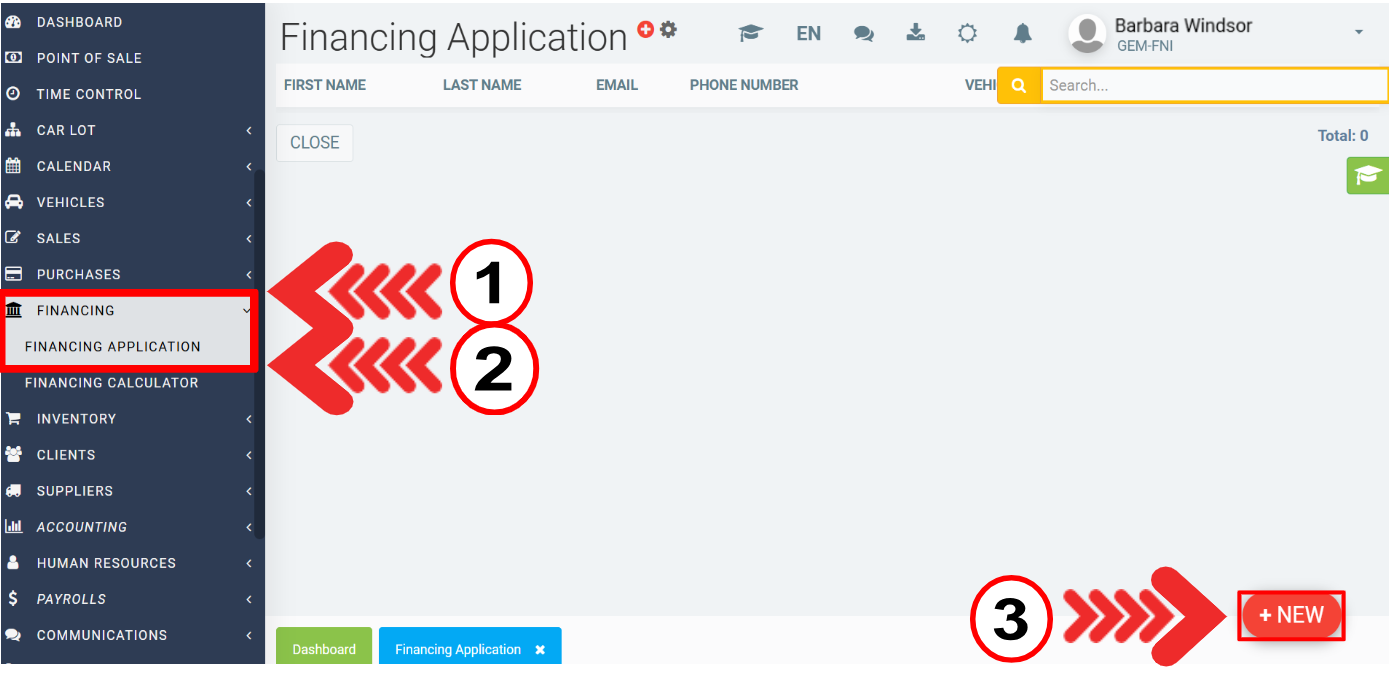Click the download icon in top bar

click(915, 33)
